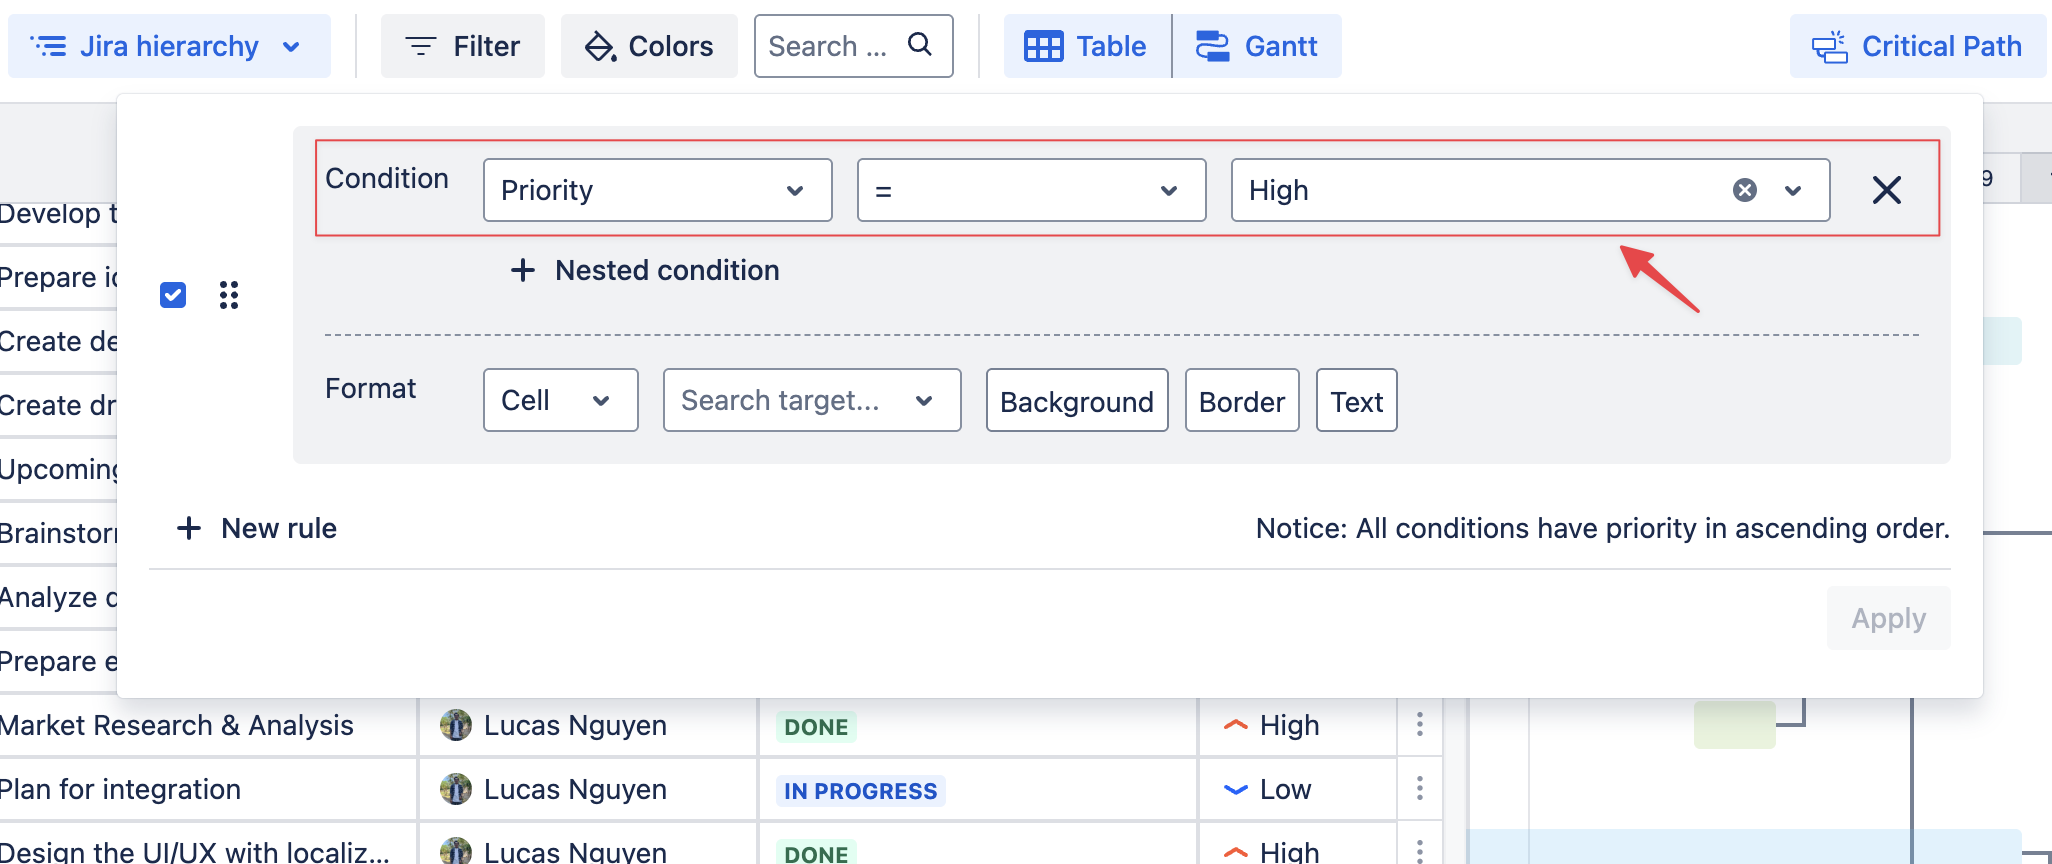Click the Apply button
This screenshot has height=864, width=2052.
click(1887, 618)
